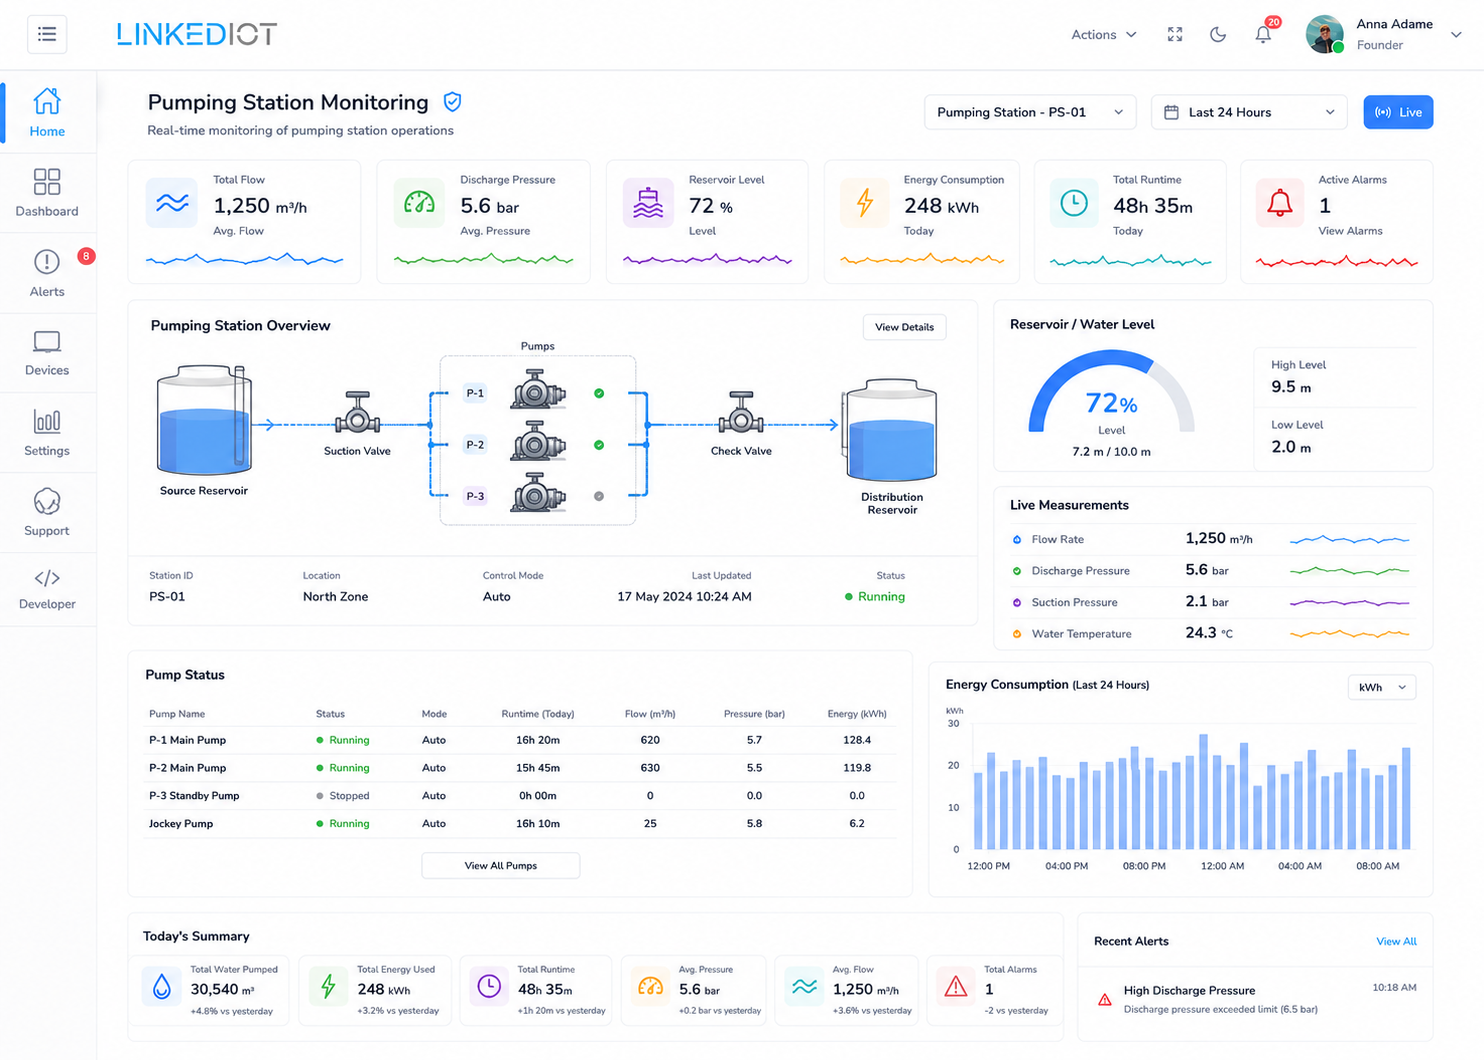Click the Active Alarms bell icon

[1279, 203]
